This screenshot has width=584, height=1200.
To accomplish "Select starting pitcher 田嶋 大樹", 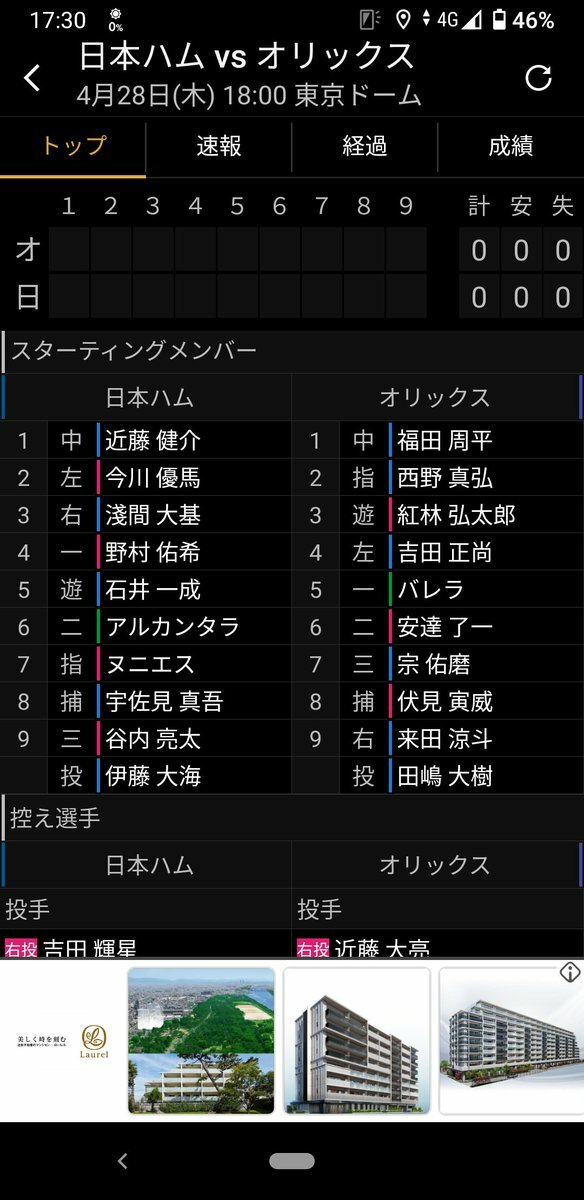I will pos(445,776).
